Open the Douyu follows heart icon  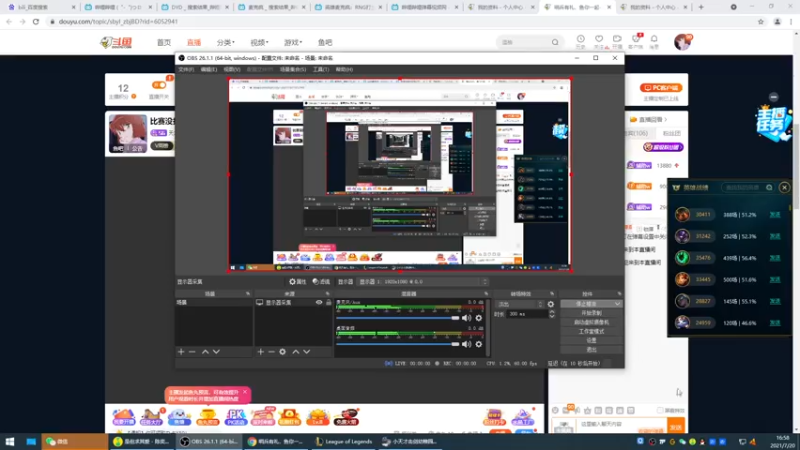click(599, 41)
